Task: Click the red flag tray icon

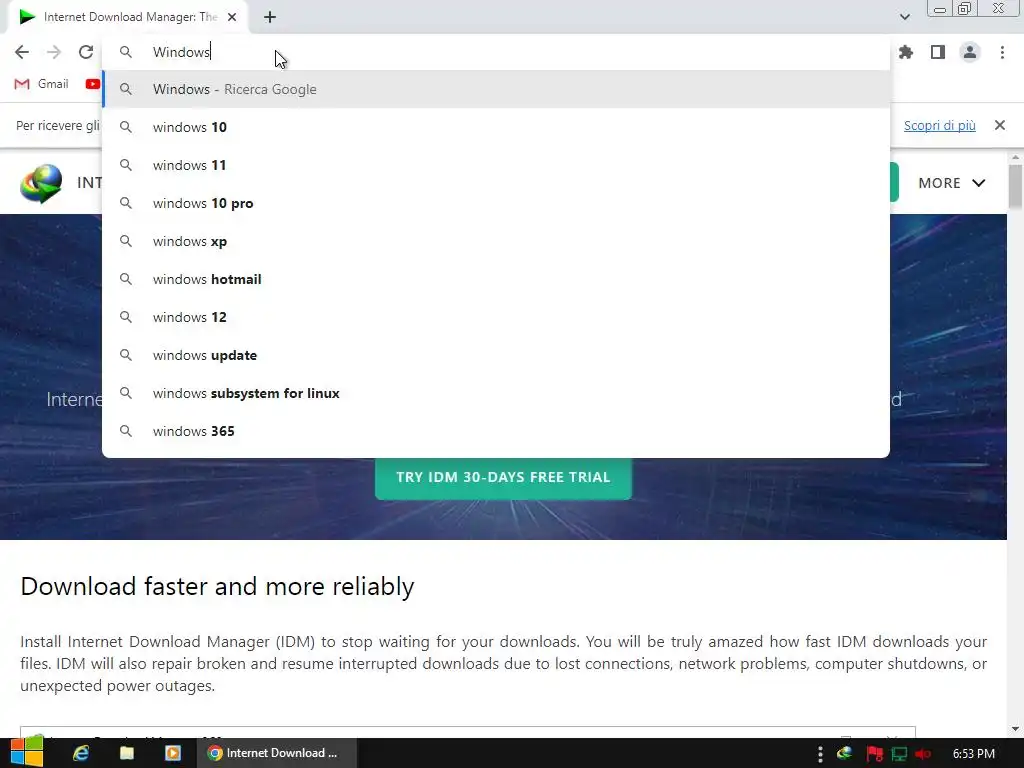Action: (874, 754)
